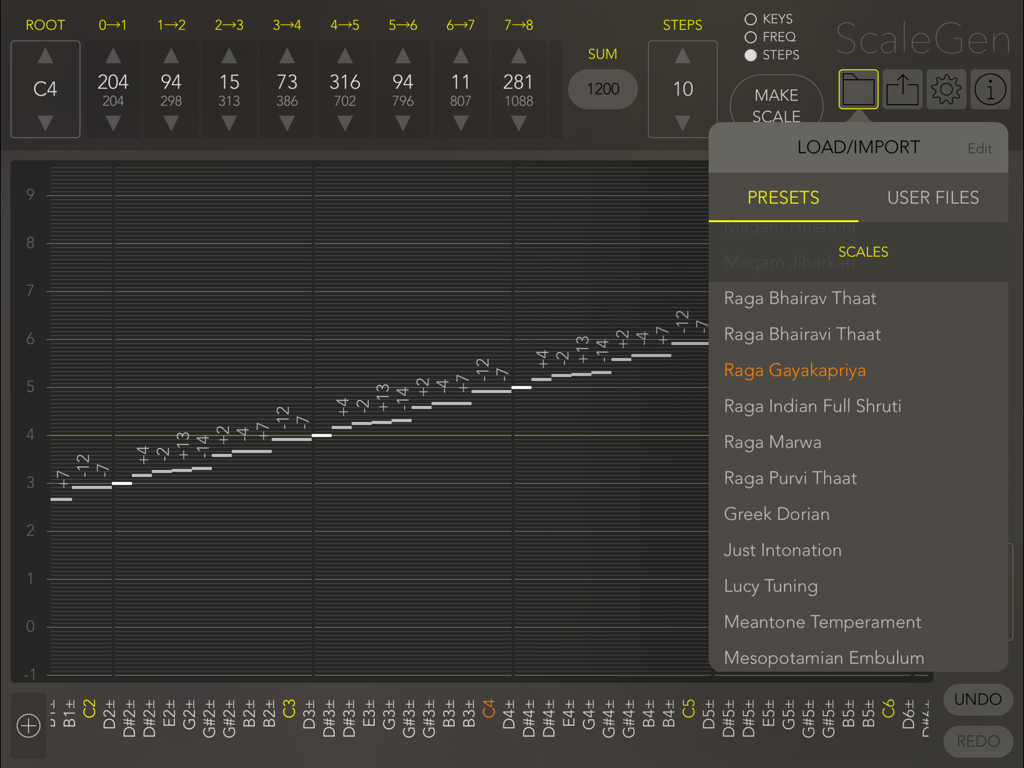Screen dimensions: 1024x768
Task: Click Edit in the Load/Import panel
Action: click(980, 147)
